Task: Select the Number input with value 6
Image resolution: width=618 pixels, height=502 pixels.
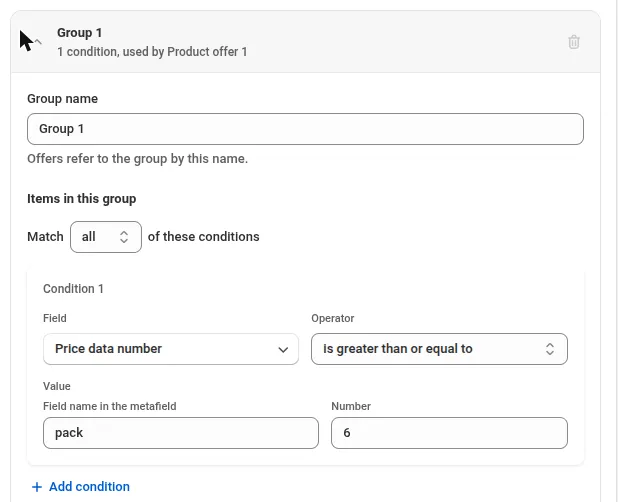Action: [449, 433]
